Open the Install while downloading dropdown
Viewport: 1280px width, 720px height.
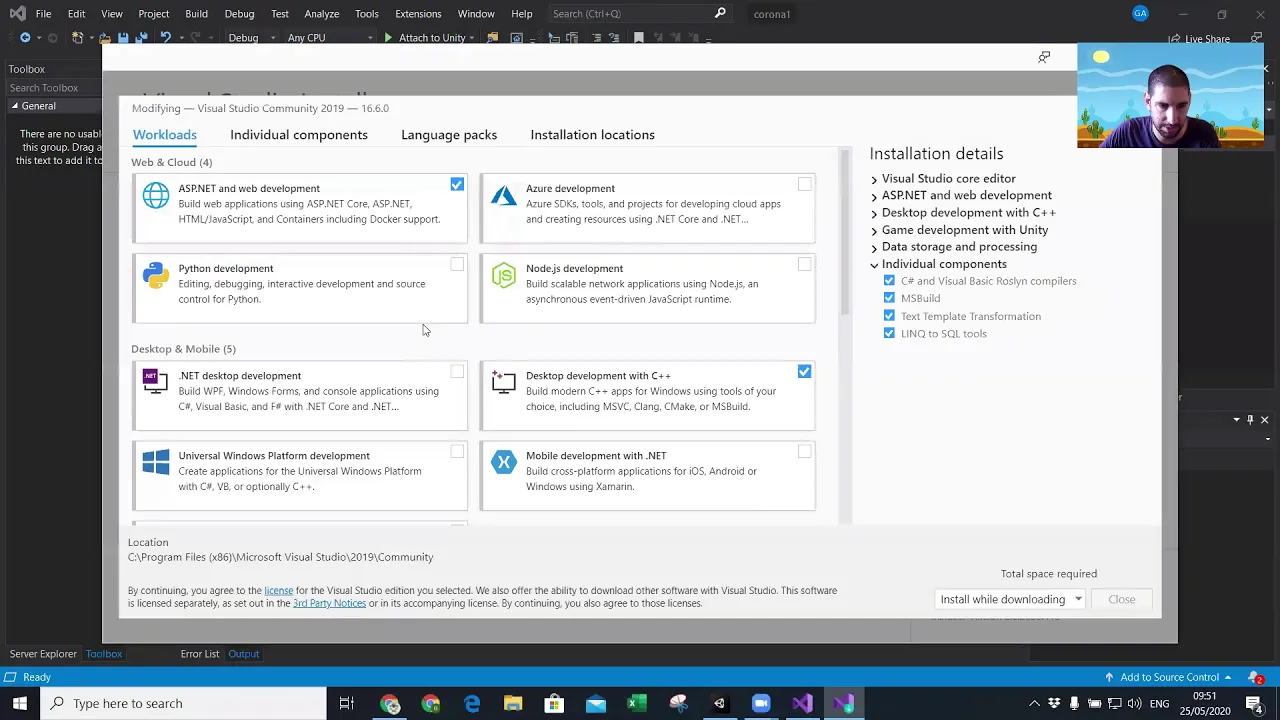tap(1011, 599)
